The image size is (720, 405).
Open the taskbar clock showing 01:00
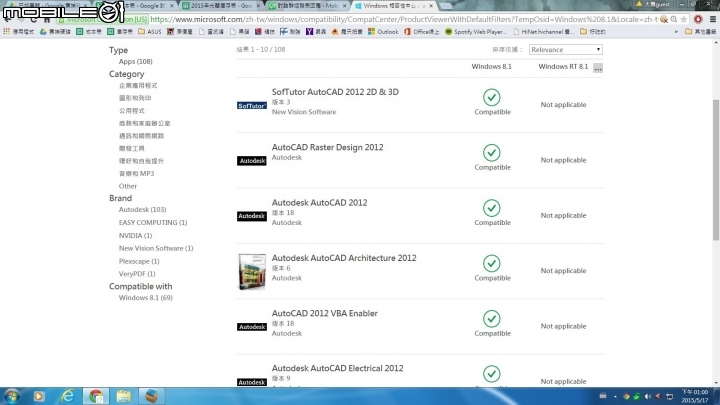coord(695,396)
